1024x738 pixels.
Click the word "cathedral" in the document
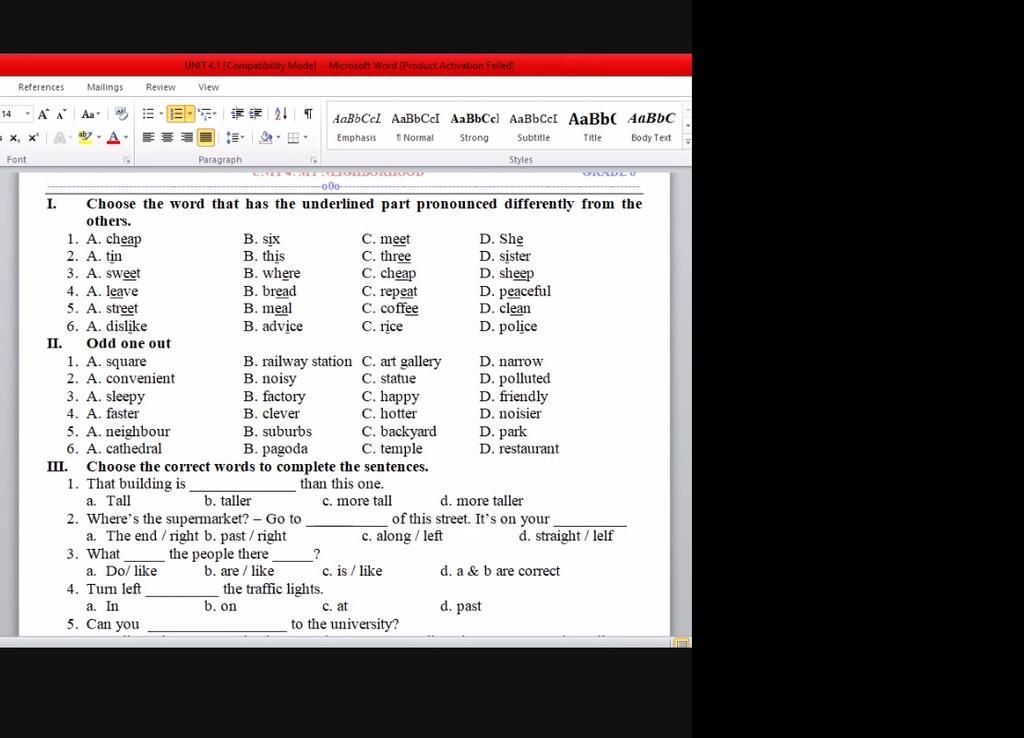(x=134, y=449)
